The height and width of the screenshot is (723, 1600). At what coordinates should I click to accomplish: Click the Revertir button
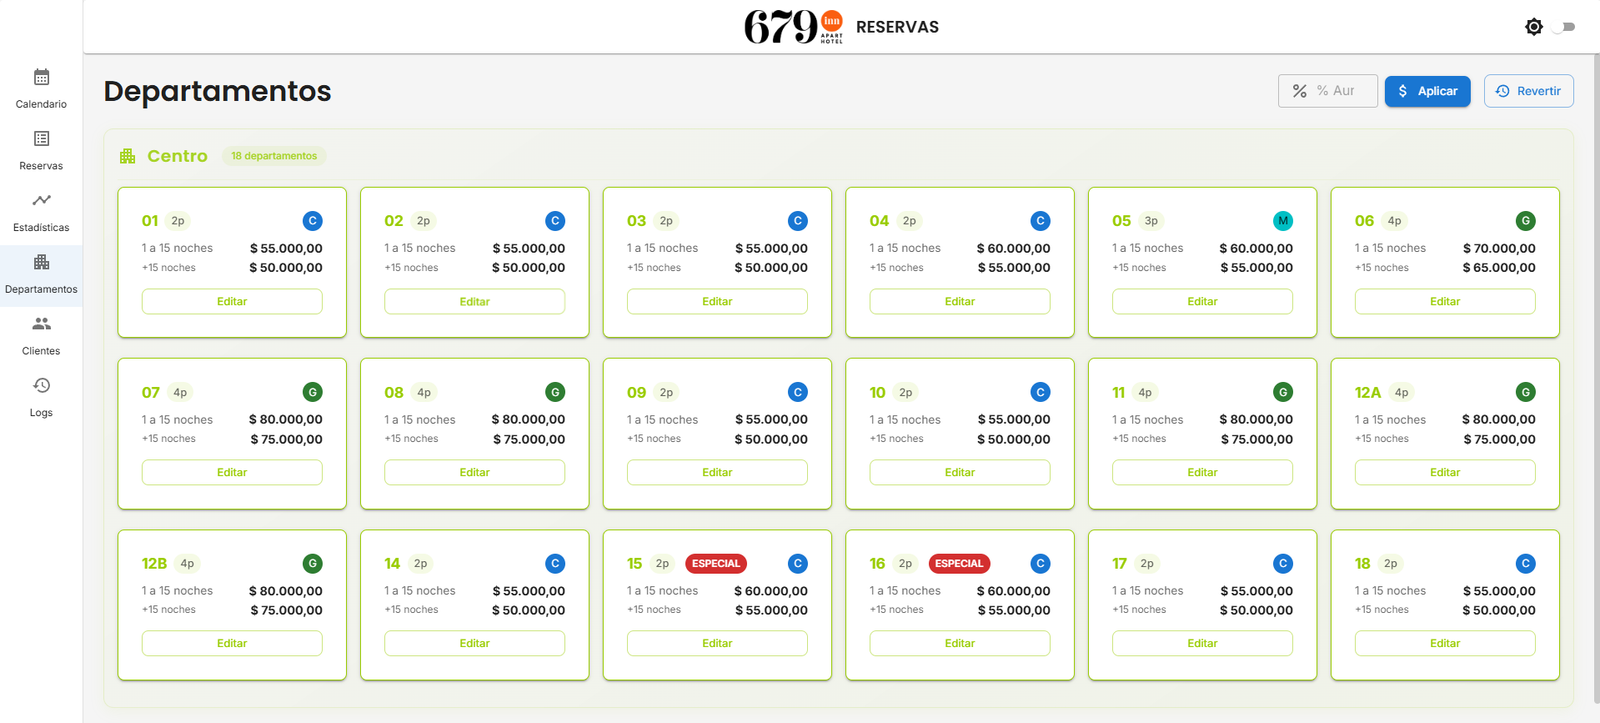[x=1528, y=91]
